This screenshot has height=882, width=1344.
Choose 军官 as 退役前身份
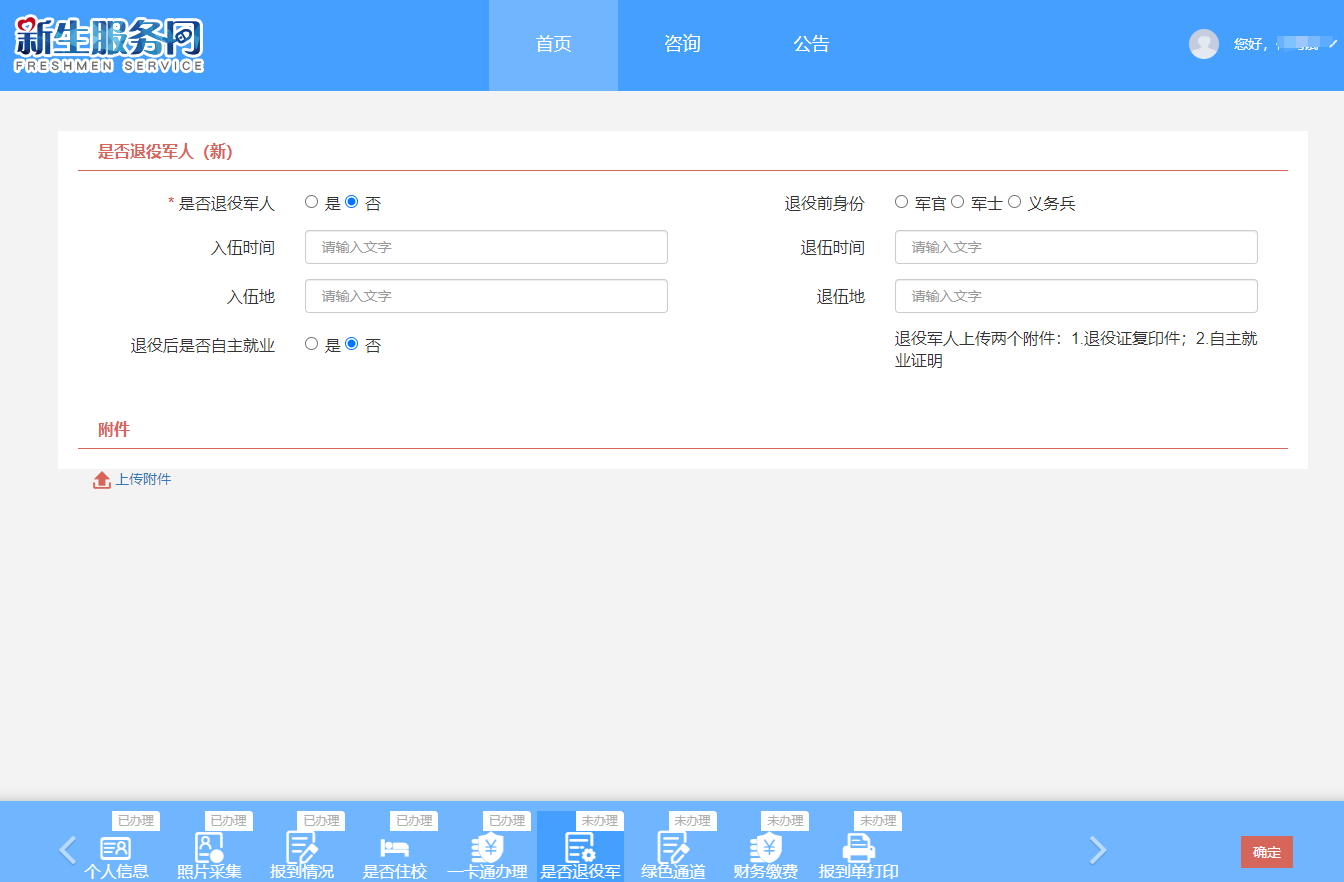[x=902, y=202]
